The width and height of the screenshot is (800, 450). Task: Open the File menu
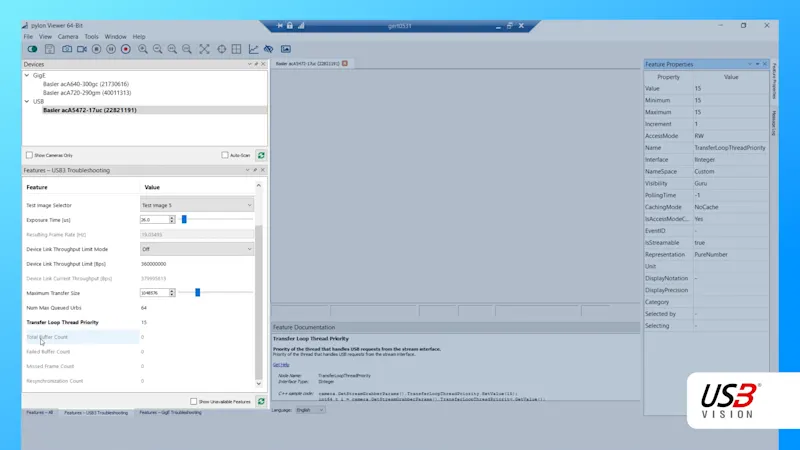click(x=28, y=37)
